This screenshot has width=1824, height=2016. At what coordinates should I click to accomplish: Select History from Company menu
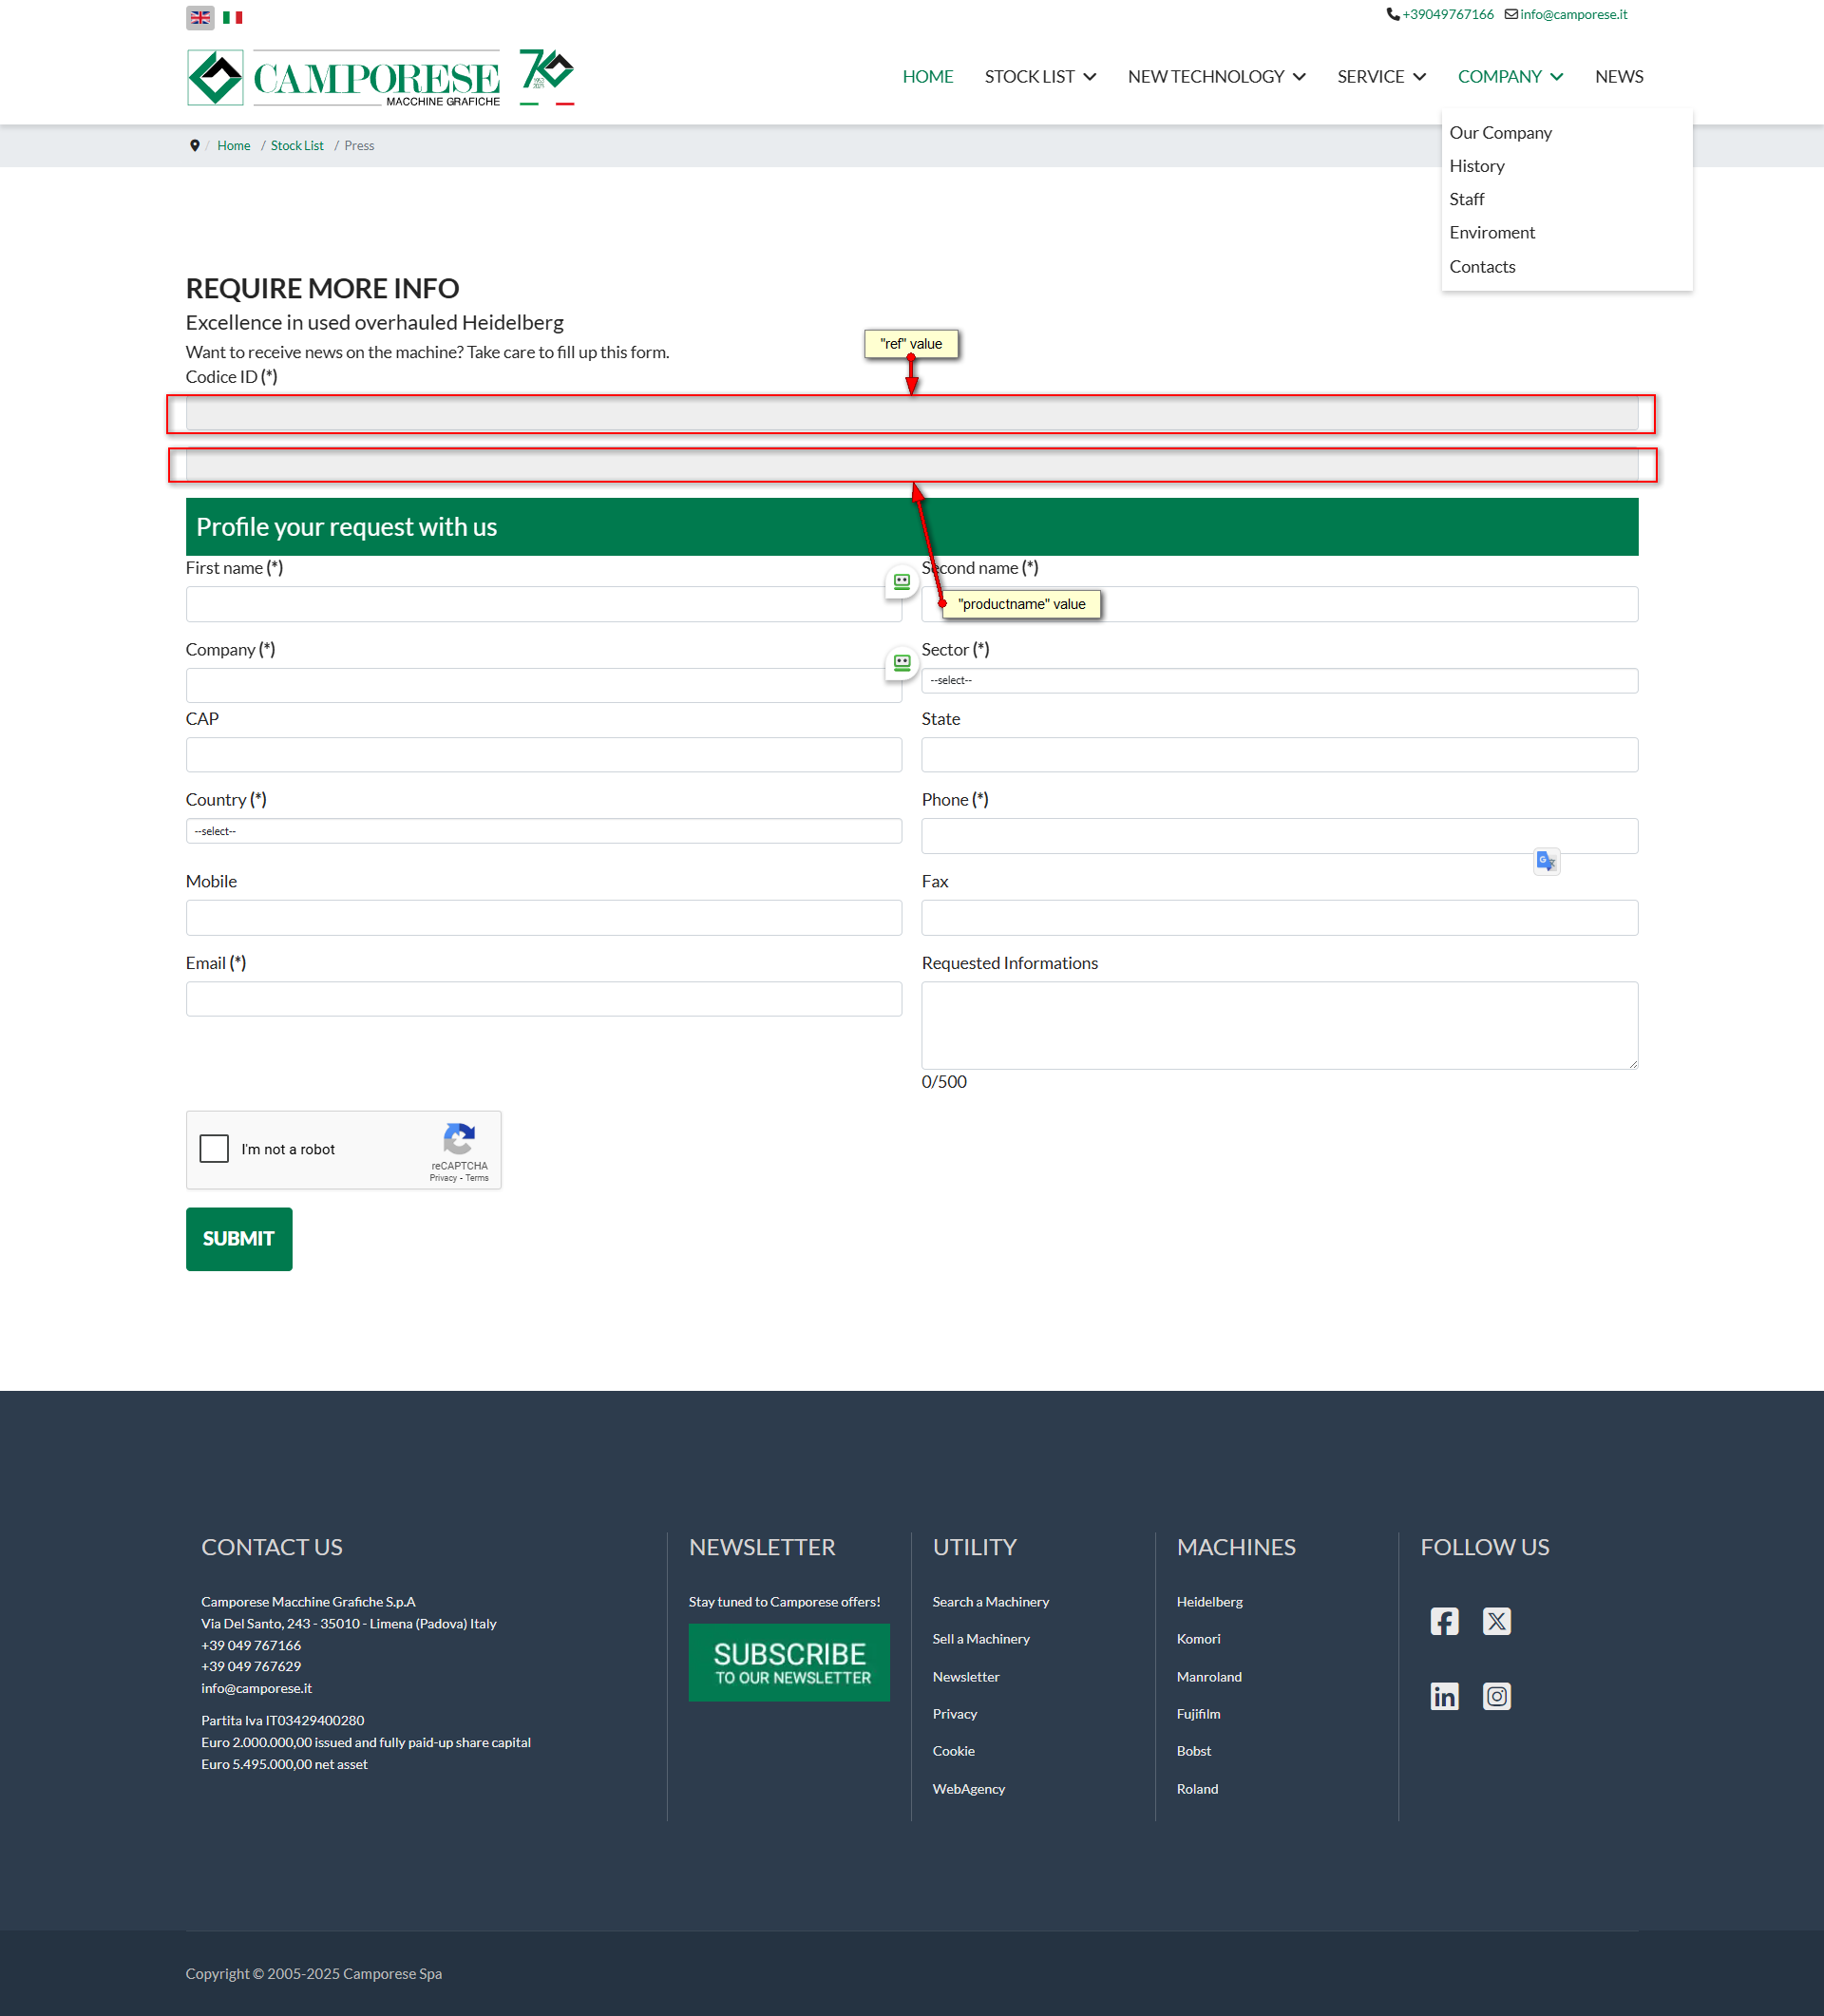pos(1476,166)
